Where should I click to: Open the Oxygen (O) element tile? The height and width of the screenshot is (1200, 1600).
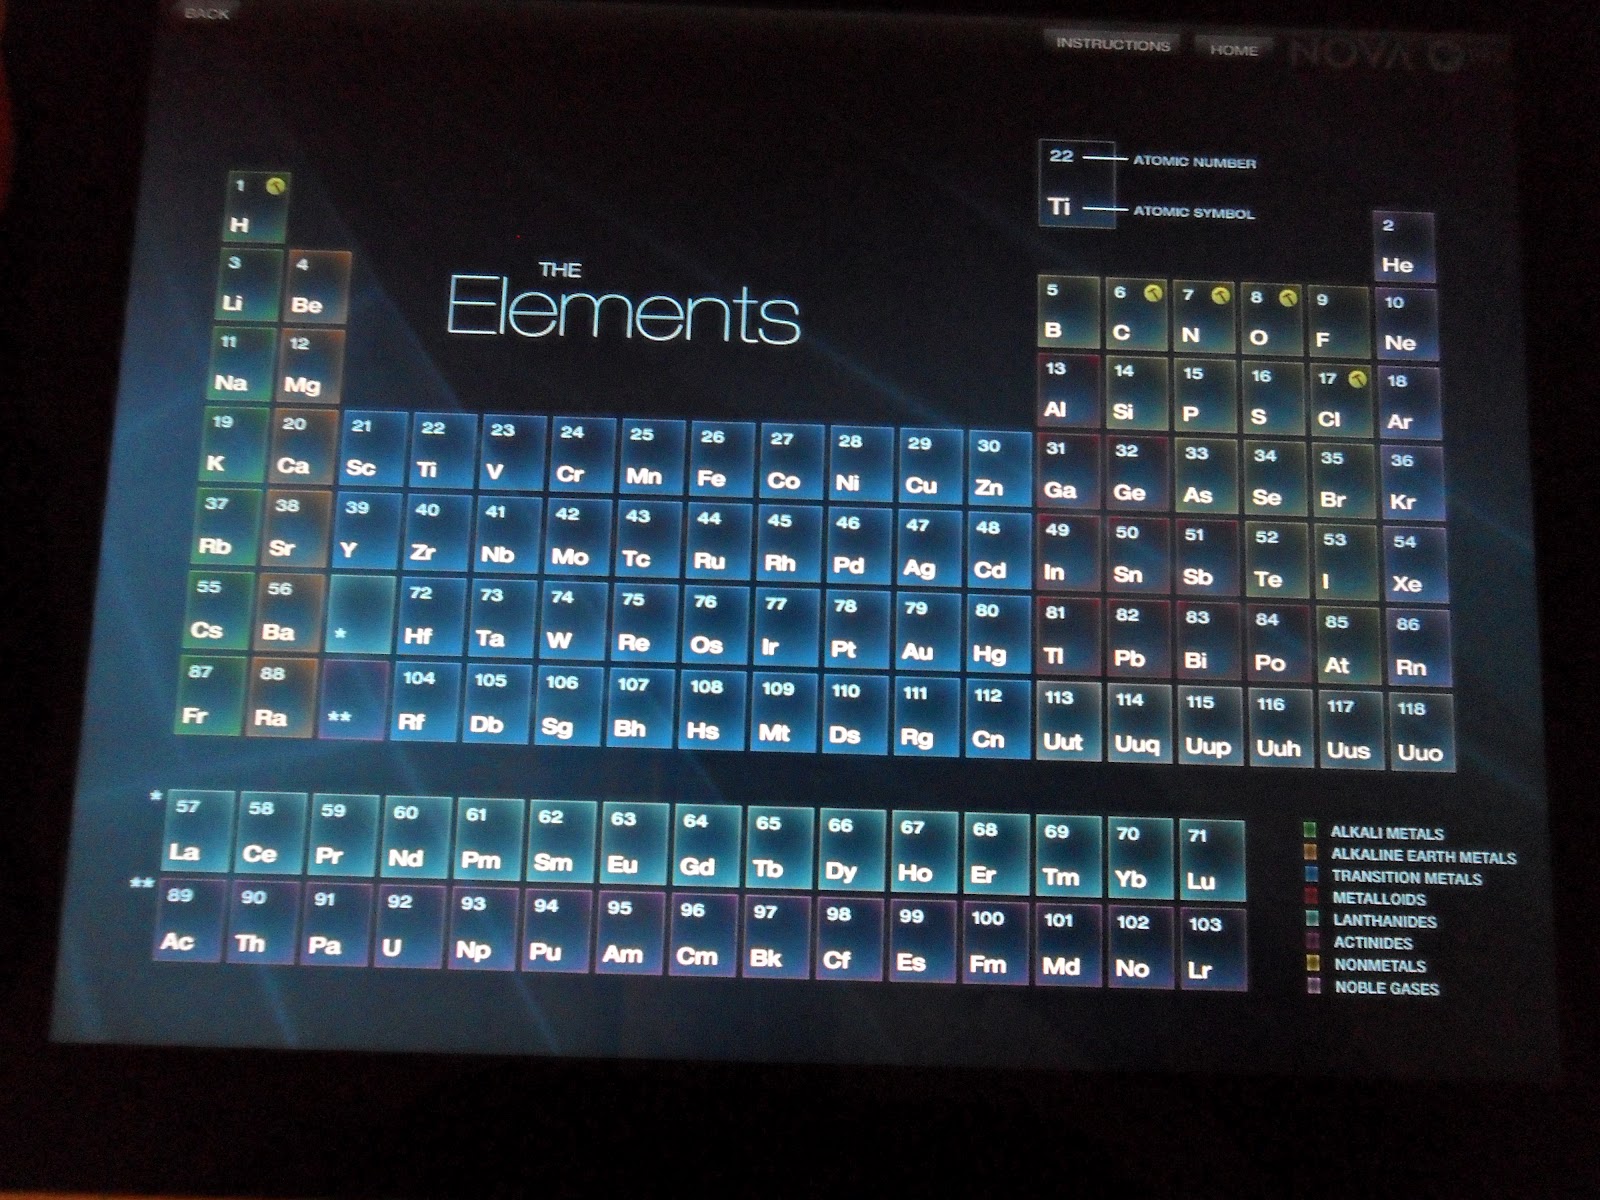point(1271,319)
